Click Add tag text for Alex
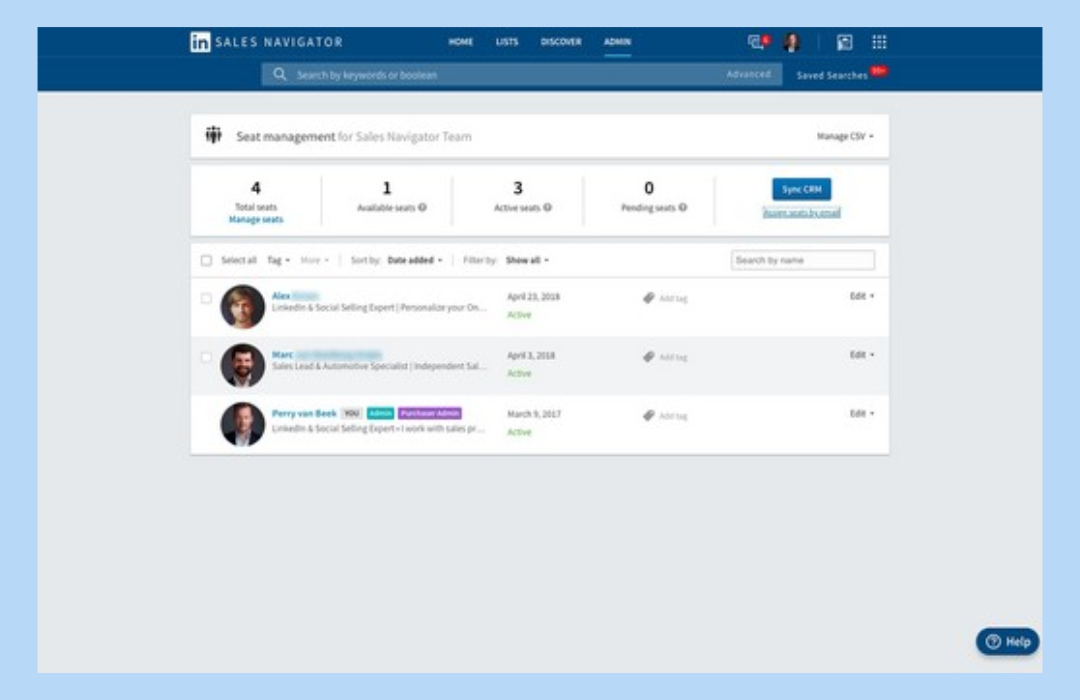This screenshot has width=1080, height=700. tap(673, 298)
